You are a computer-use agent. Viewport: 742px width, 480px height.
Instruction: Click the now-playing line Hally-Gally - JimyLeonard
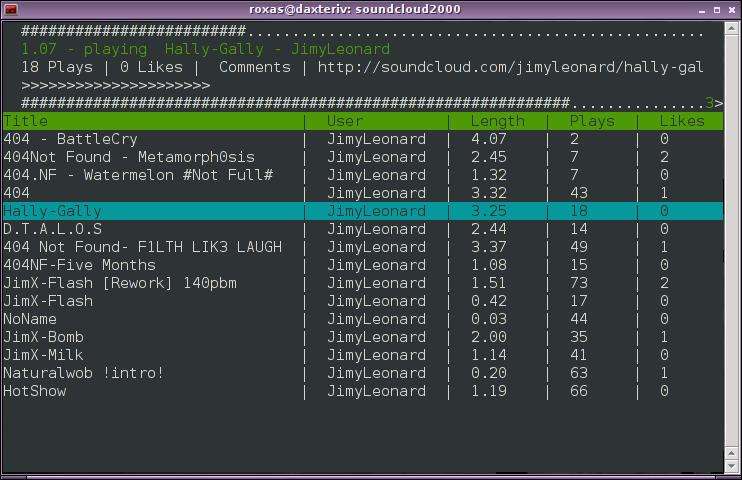(x=277, y=49)
